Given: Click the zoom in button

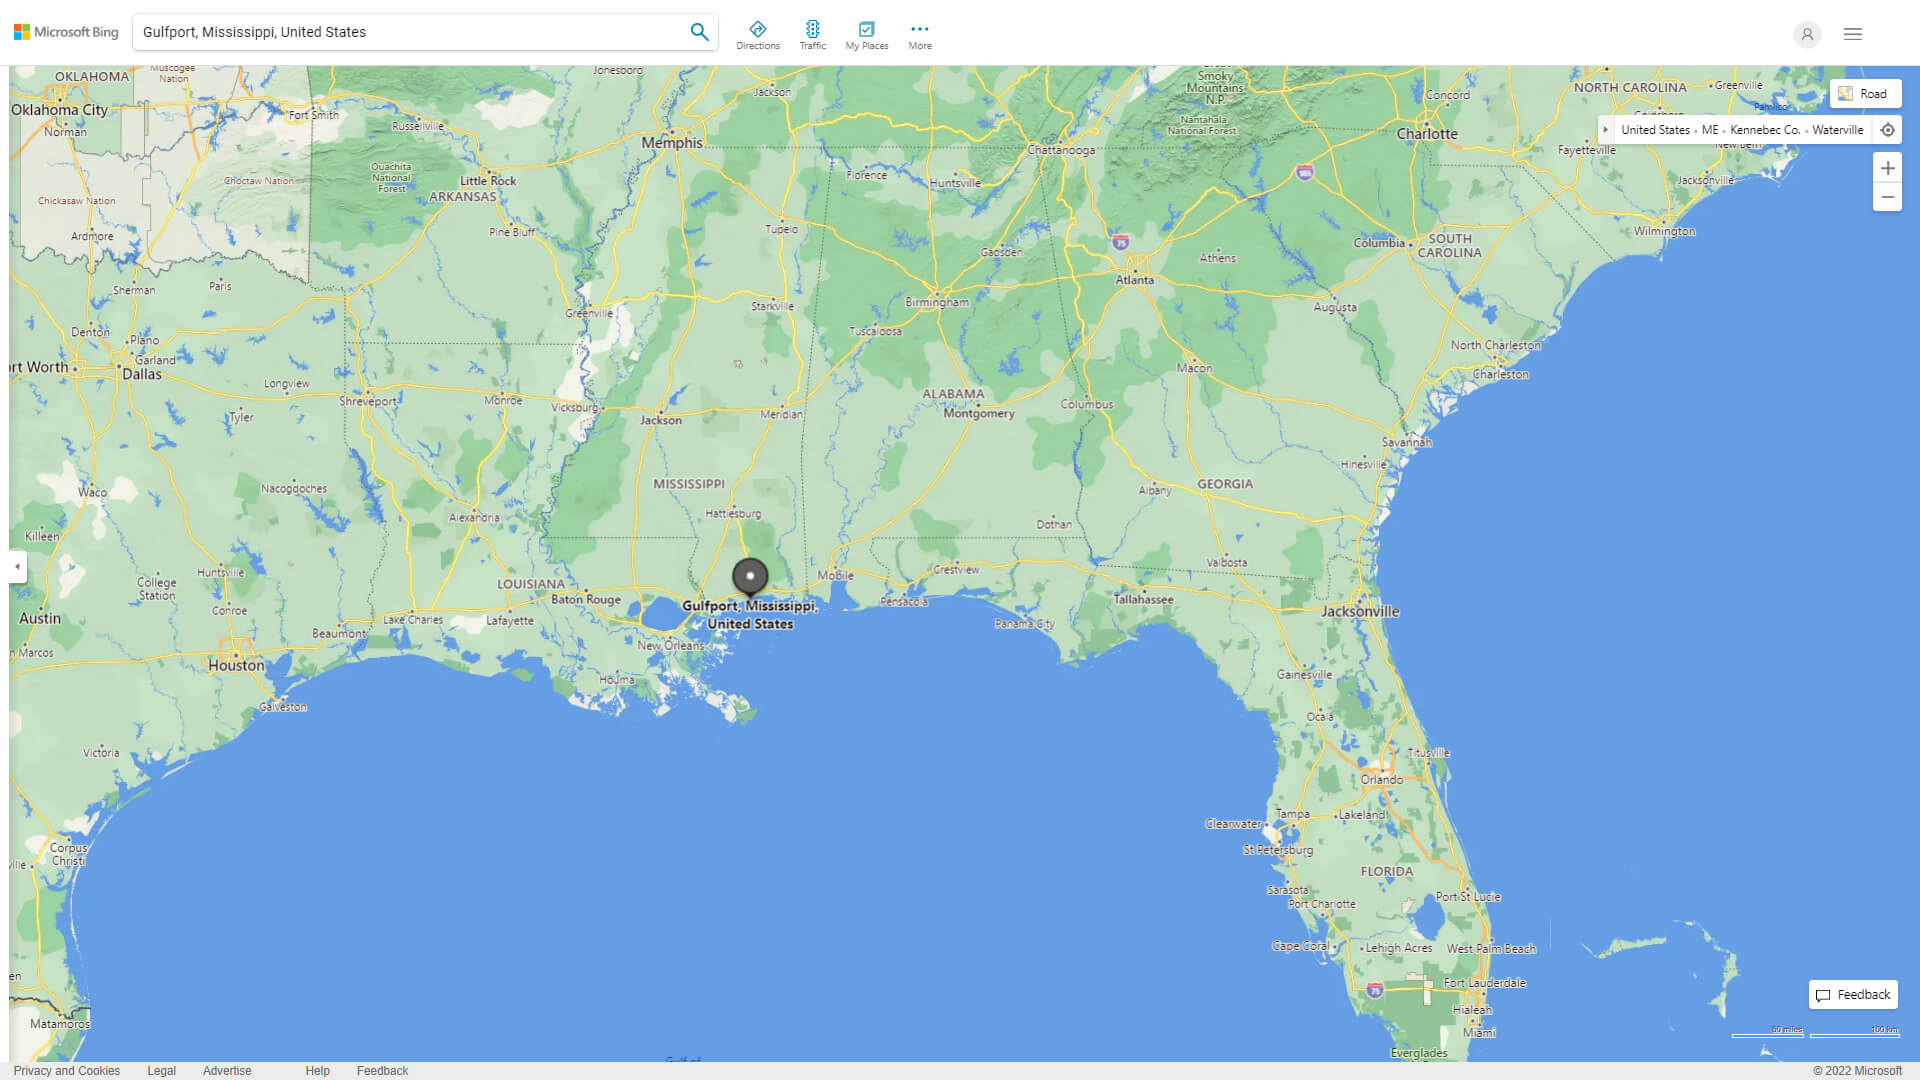Looking at the screenshot, I should (x=1888, y=167).
